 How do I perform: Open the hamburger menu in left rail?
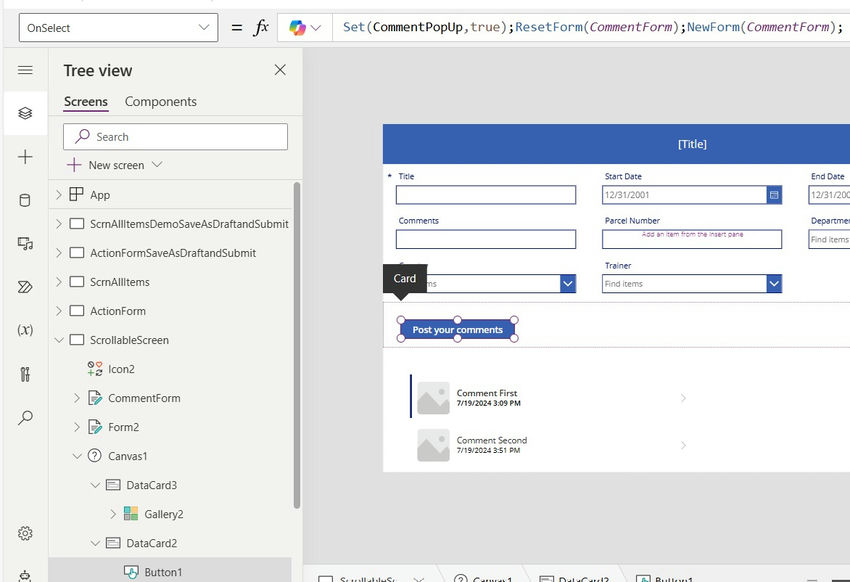coord(25,70)
